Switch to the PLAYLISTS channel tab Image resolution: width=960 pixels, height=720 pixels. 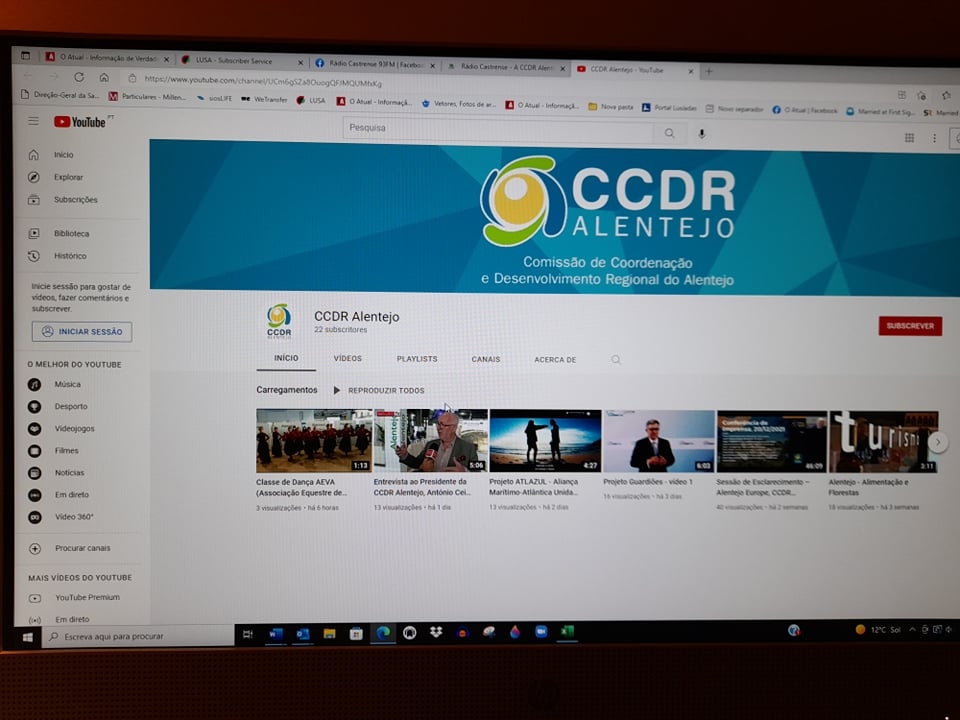coord(417,359)
